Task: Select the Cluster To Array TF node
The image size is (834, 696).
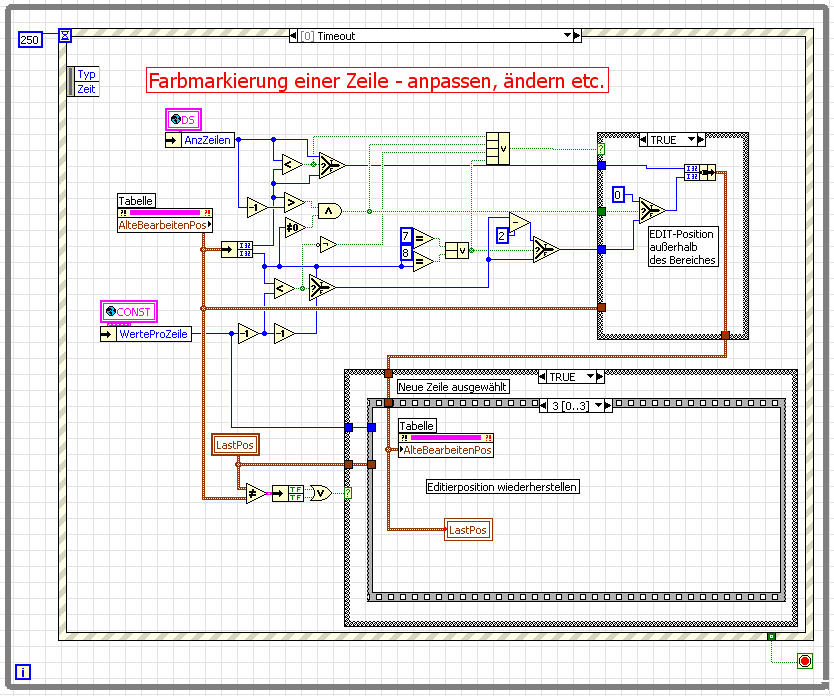Action: pyautogui.click(x=288, y=493)
